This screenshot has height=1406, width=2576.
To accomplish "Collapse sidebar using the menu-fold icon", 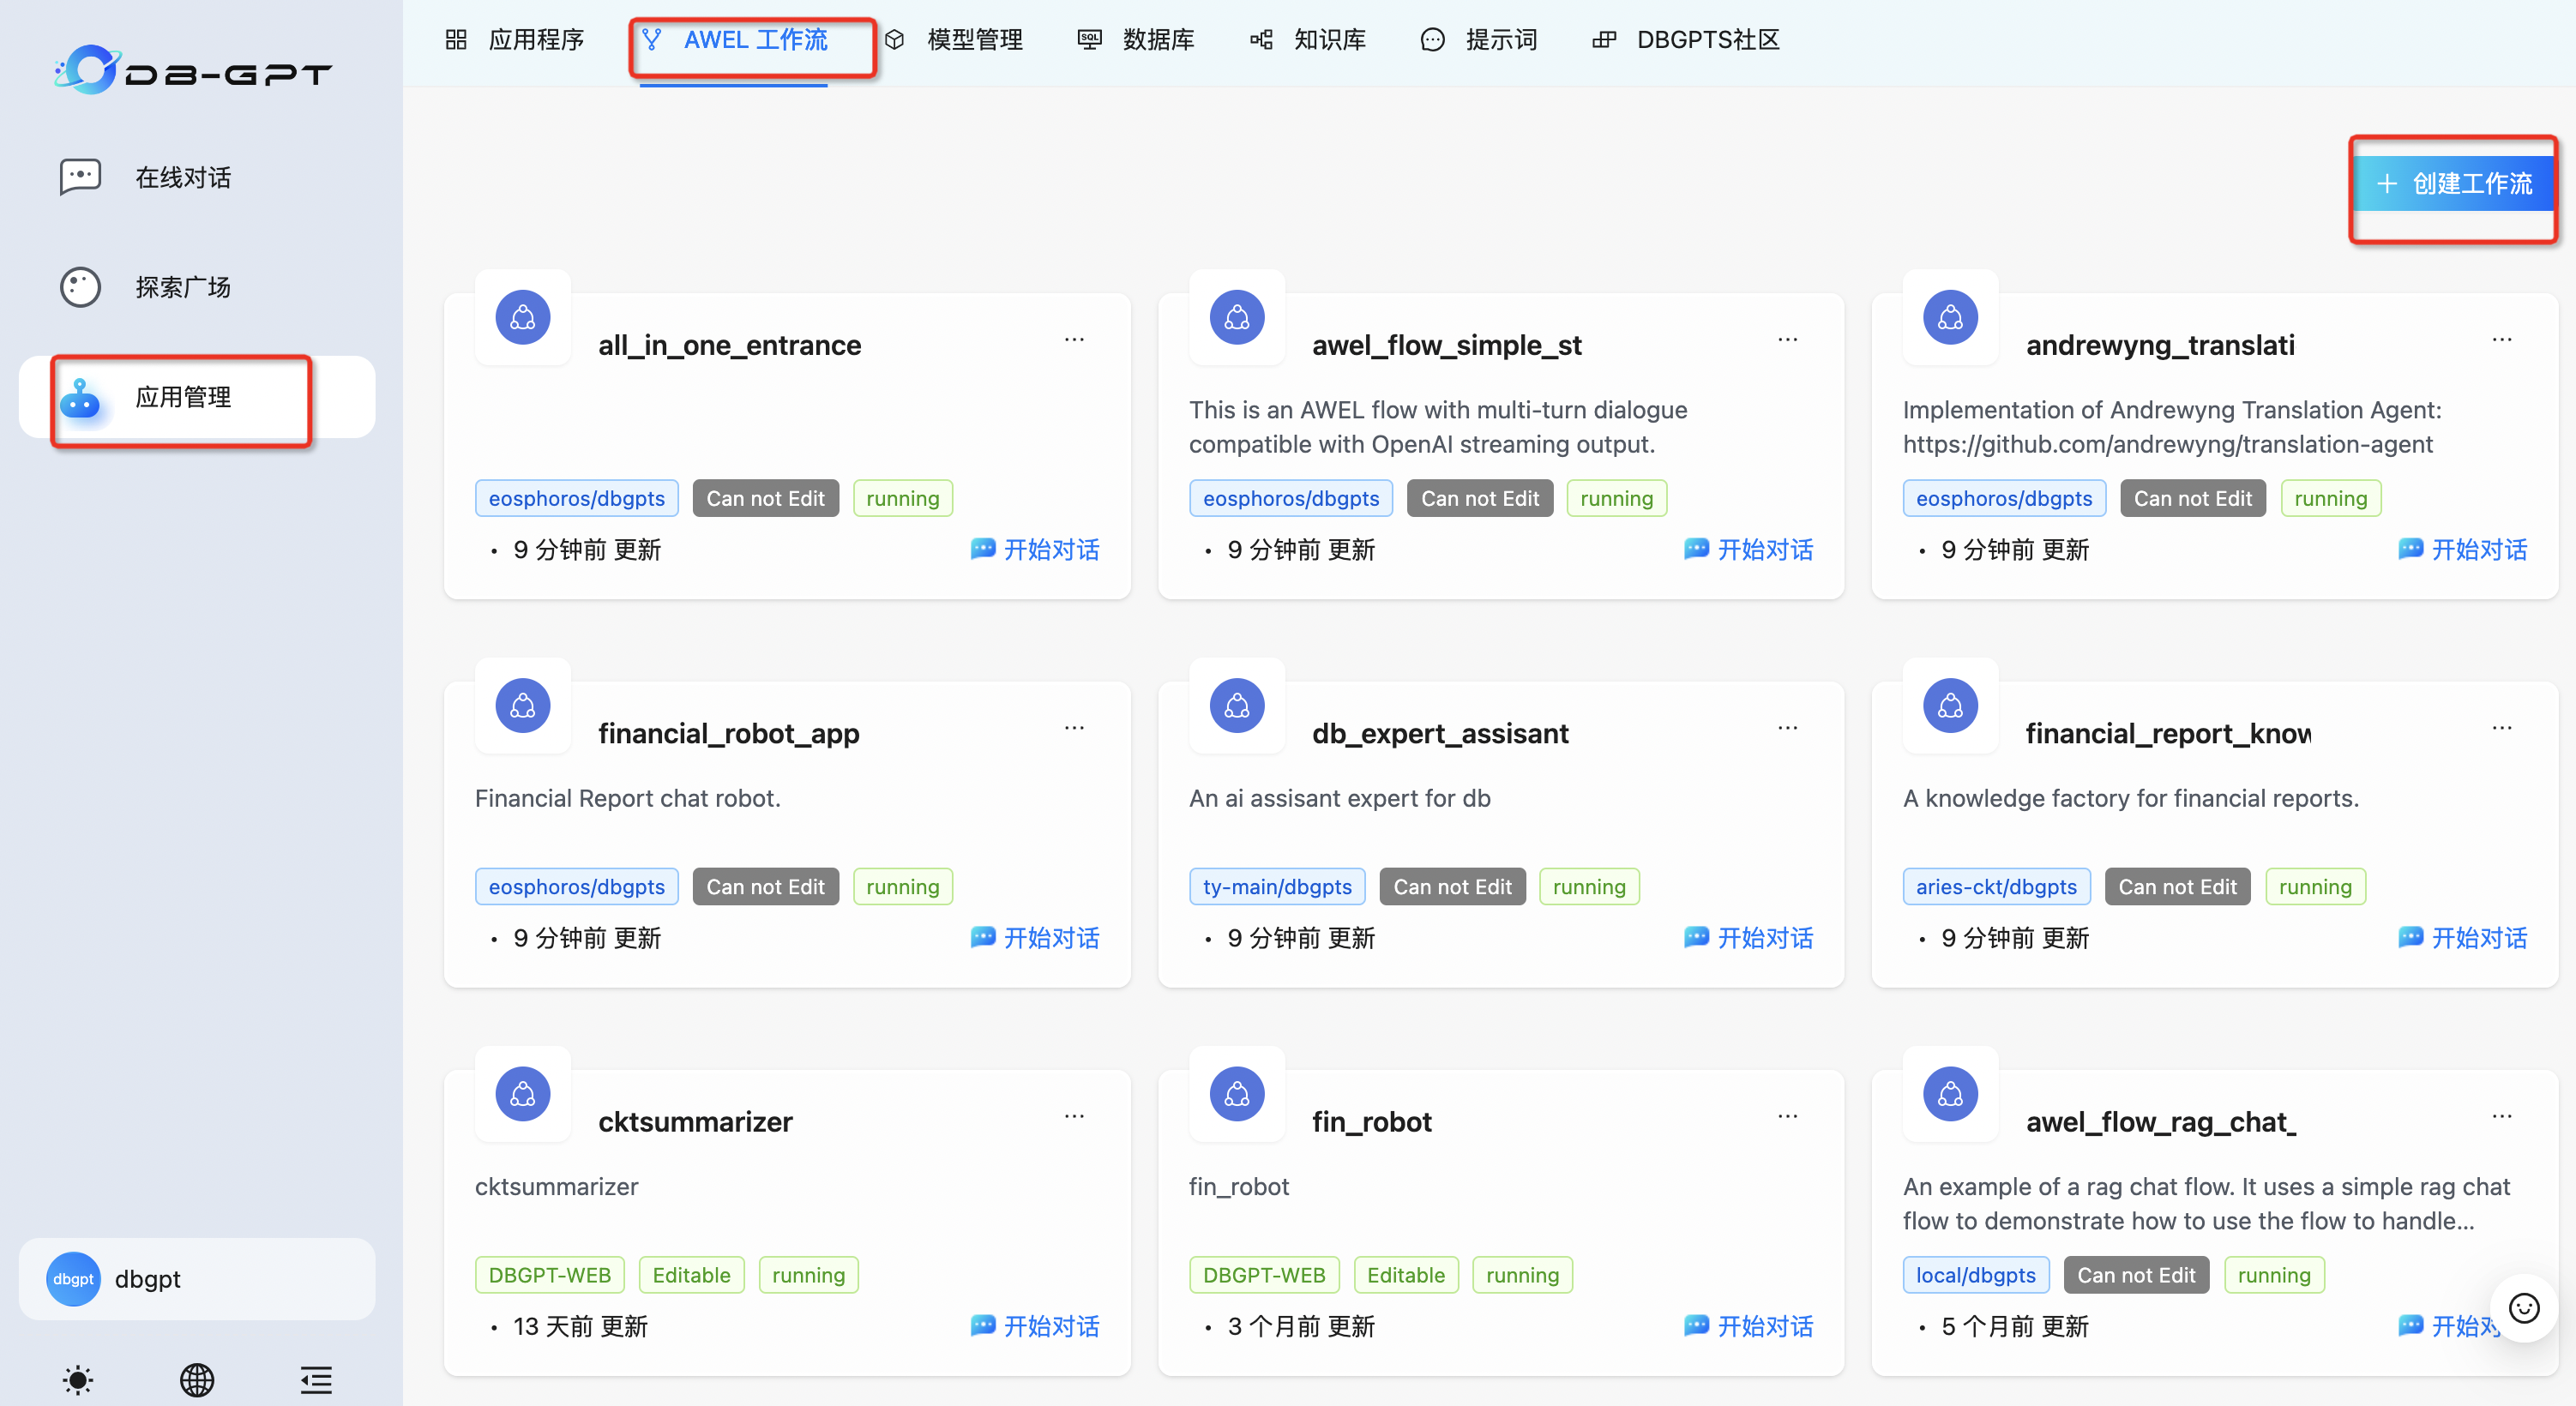I will (x=316, y=1380).
